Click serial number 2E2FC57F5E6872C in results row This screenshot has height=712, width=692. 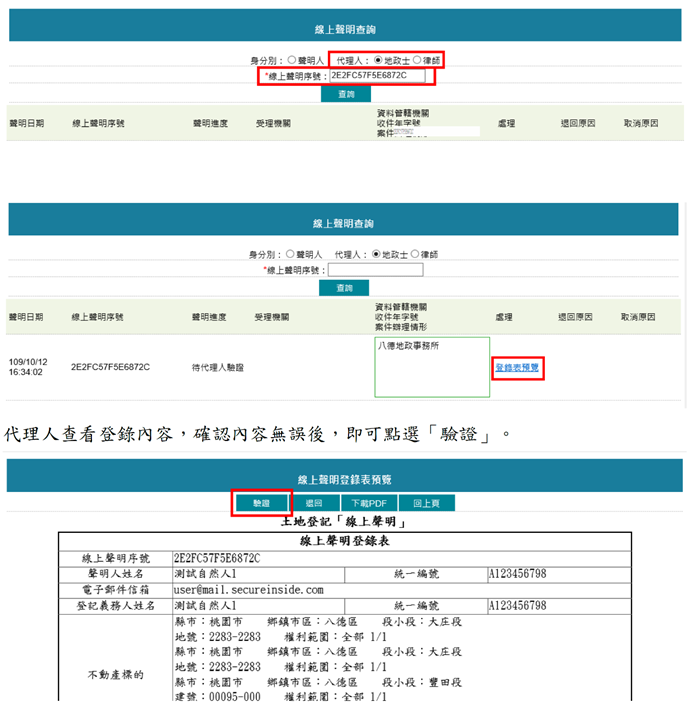pos(110,367)
